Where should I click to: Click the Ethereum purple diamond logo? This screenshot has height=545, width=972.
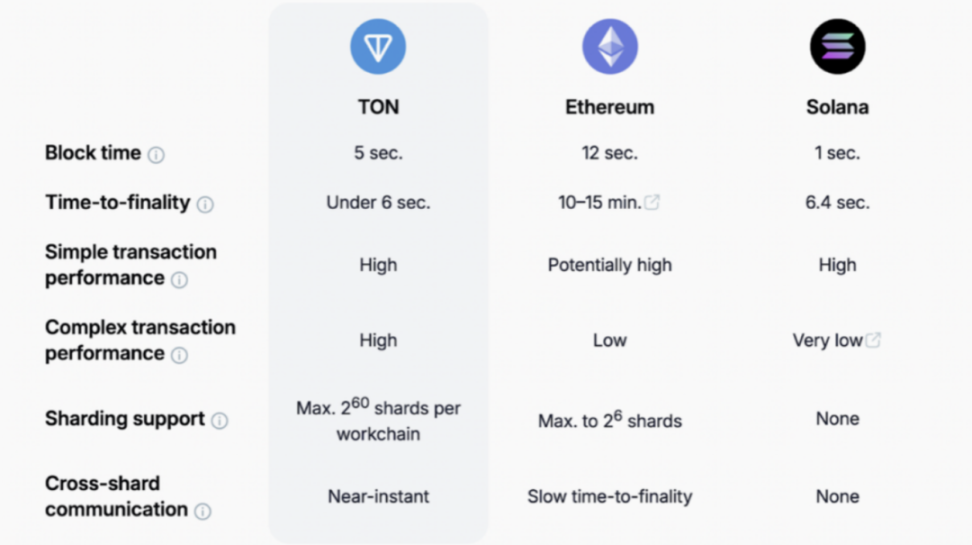pyautogui.click(x=610, y=47)
